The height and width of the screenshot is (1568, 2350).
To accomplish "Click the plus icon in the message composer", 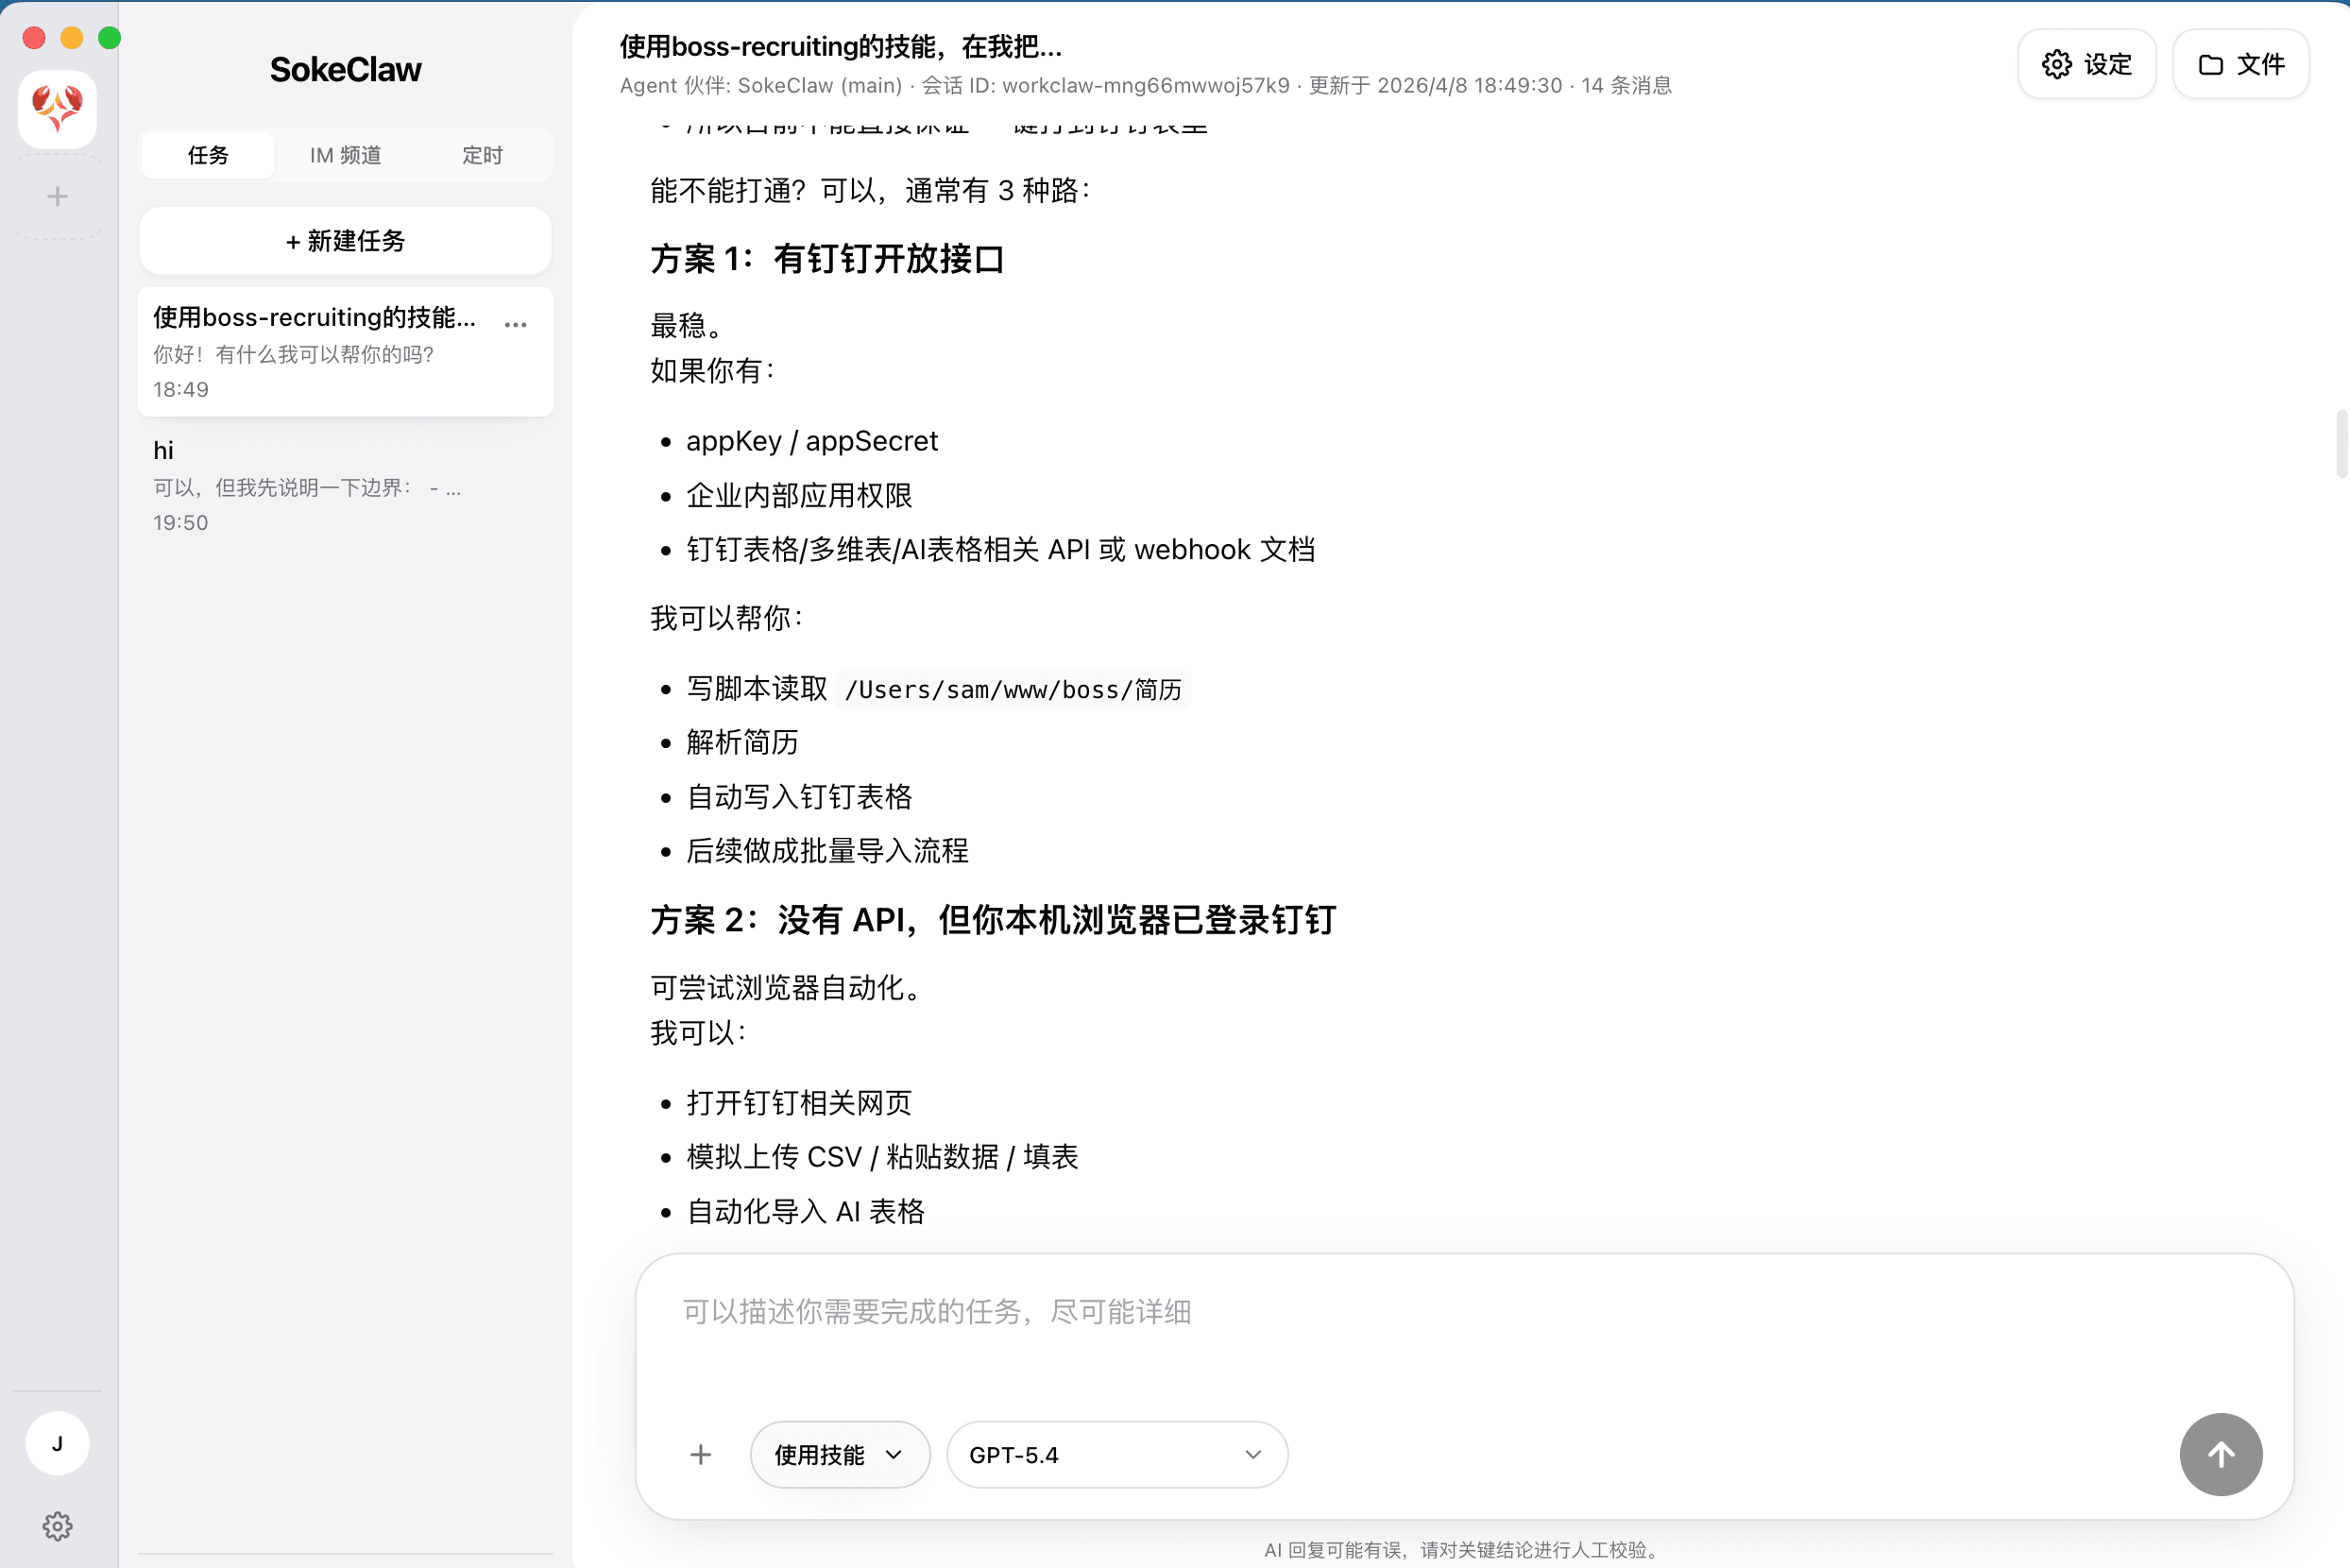I will (700, 1454).
